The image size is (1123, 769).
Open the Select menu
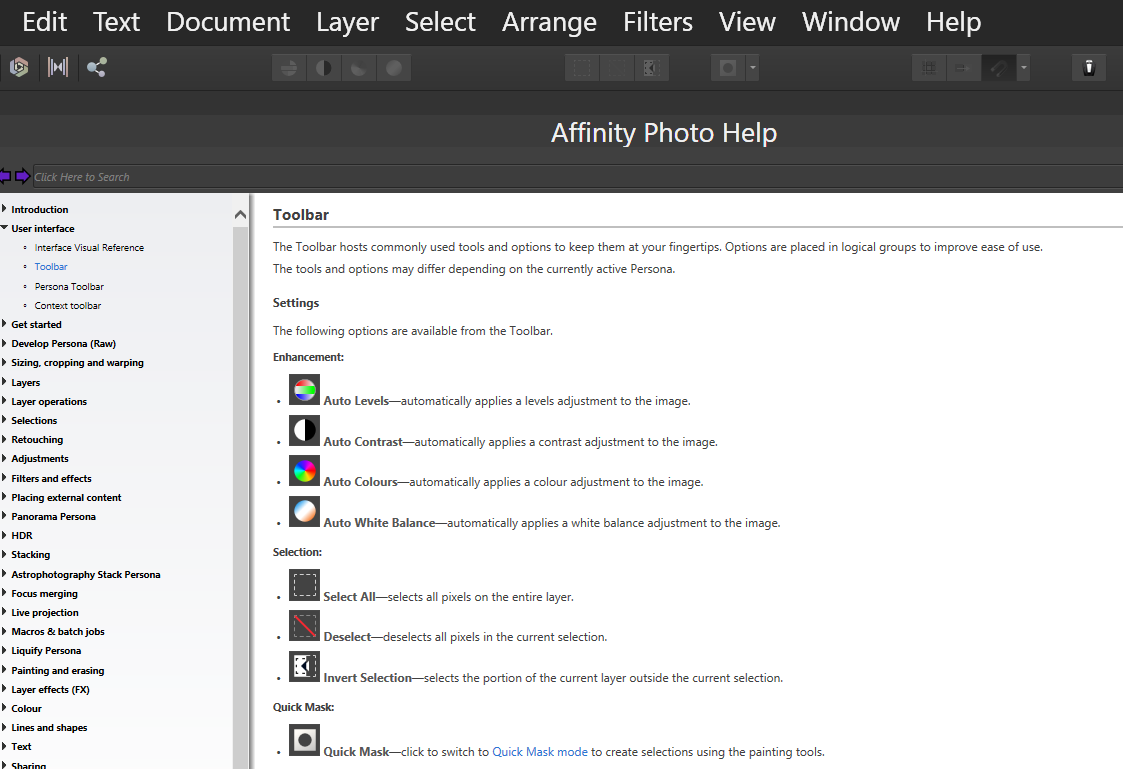[440, 21]
